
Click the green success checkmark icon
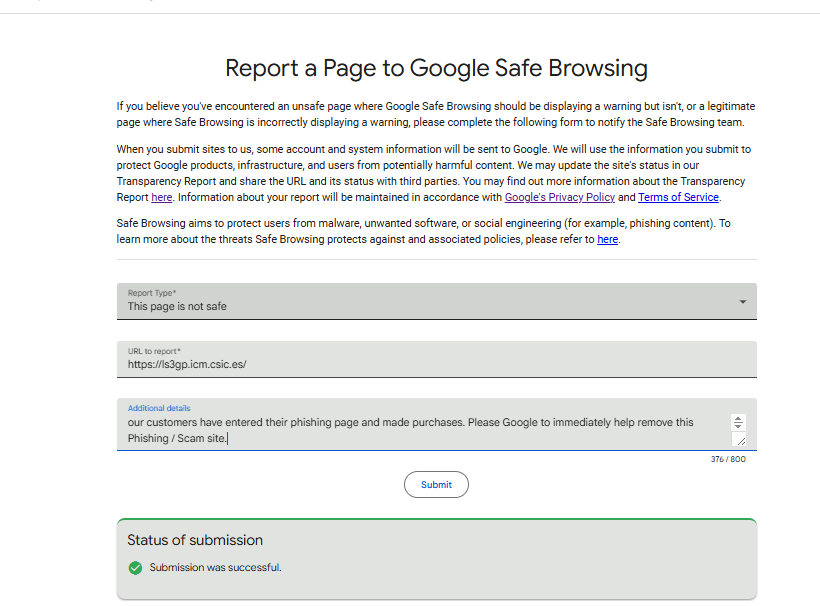pyautogui.click(x=135, y=568)
